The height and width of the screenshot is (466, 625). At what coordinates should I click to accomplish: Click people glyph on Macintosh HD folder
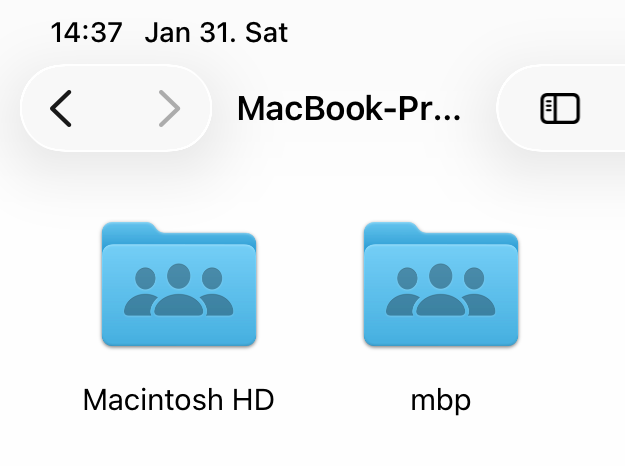(179, 292)
